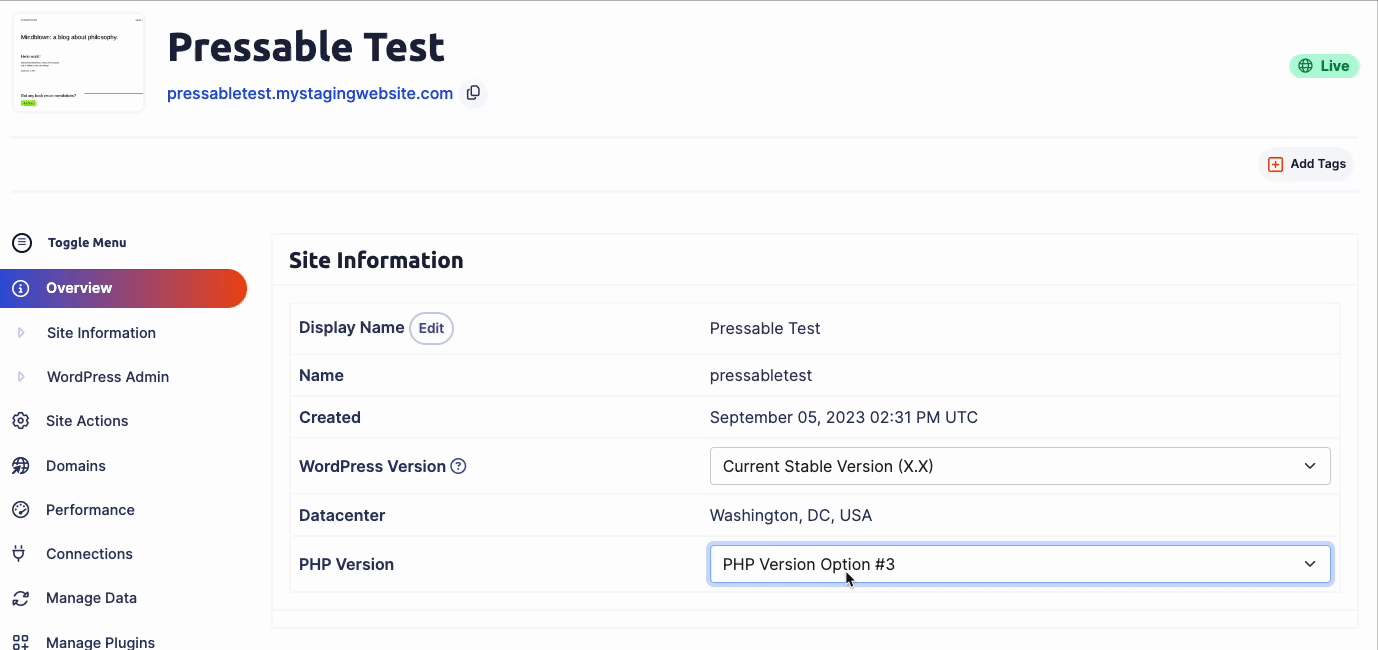1378x650 pixels.
Task: Open the Performance menu item
Action: (x=90, y=510)
